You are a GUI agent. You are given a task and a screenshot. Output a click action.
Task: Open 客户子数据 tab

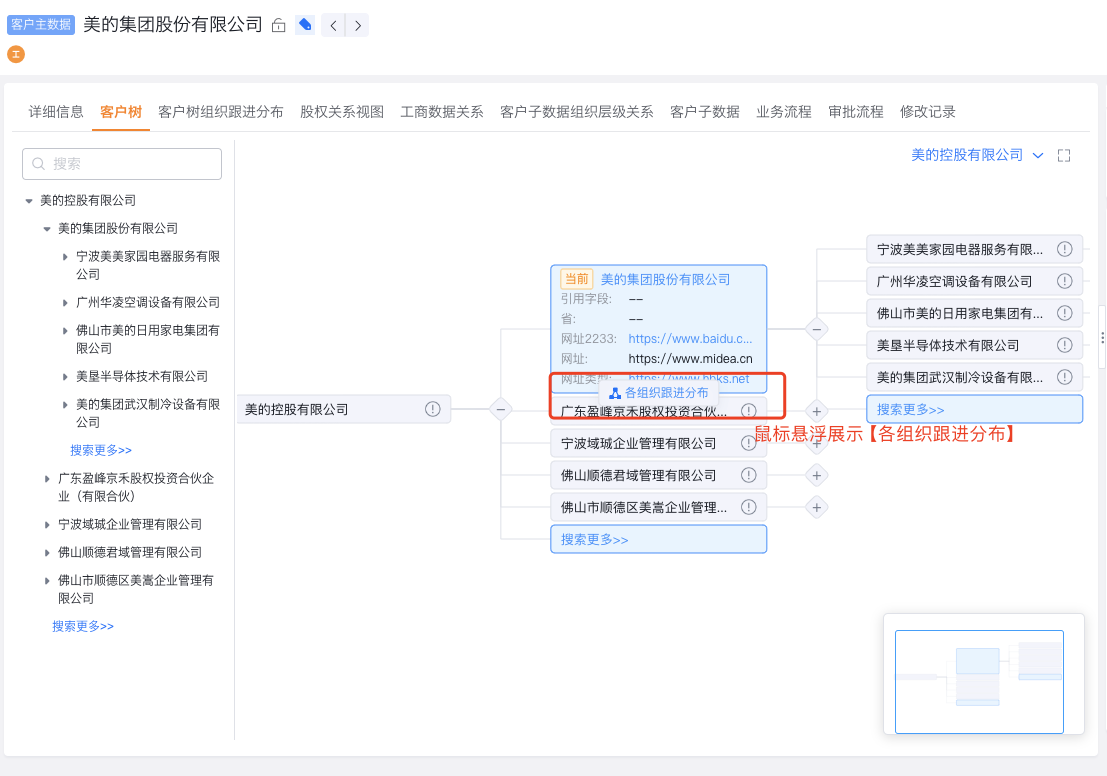pos(705,112)
